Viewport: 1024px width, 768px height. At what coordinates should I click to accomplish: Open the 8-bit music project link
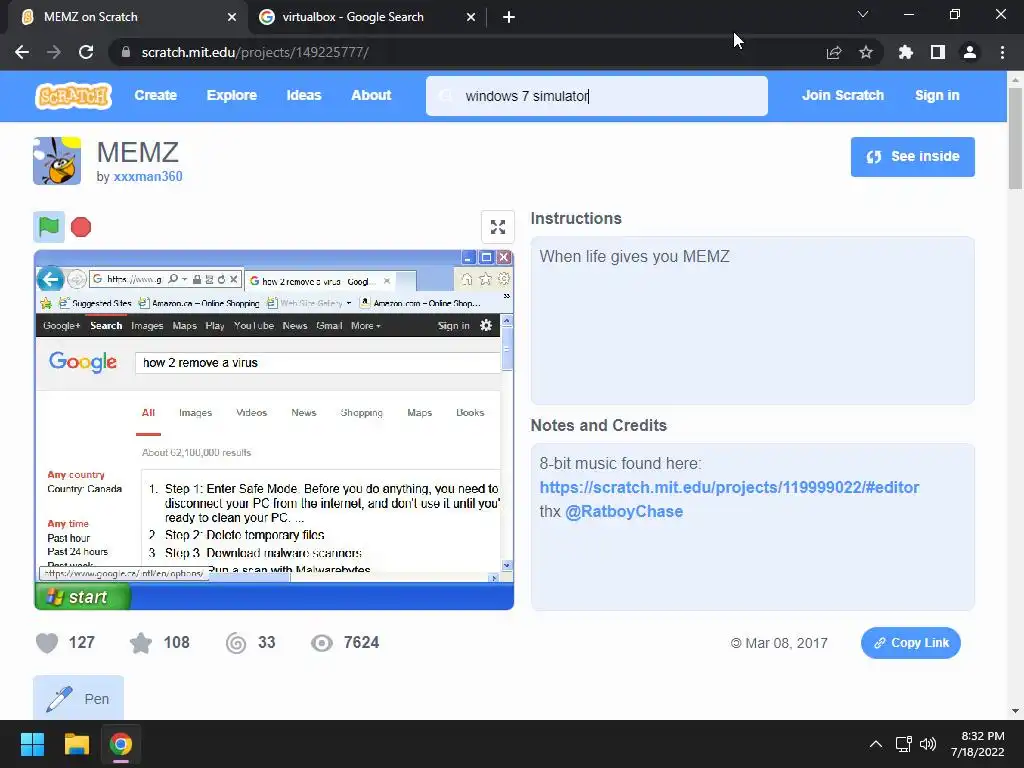pos(729,487)
